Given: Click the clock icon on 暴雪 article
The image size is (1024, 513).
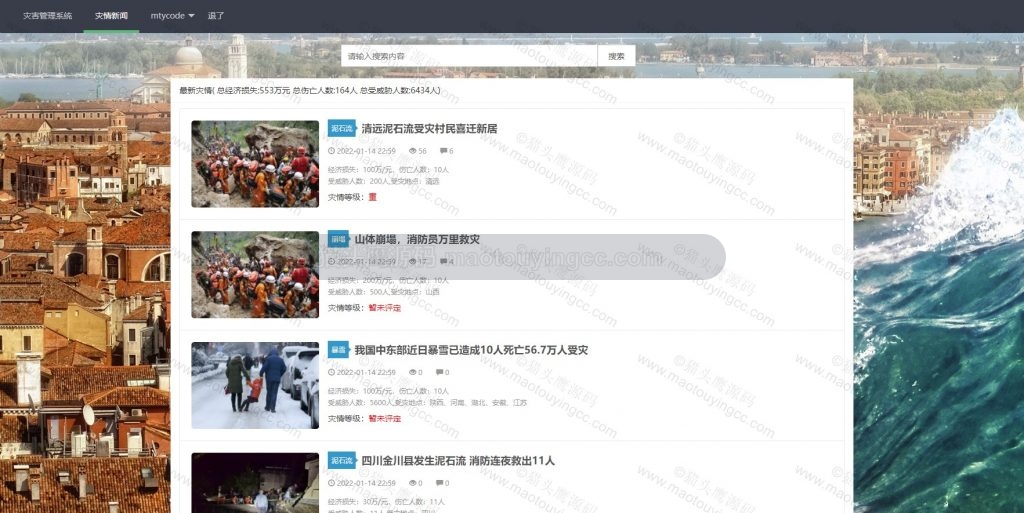Looking at the screenshot, I should pyautogui.click(x=331, y=372).
